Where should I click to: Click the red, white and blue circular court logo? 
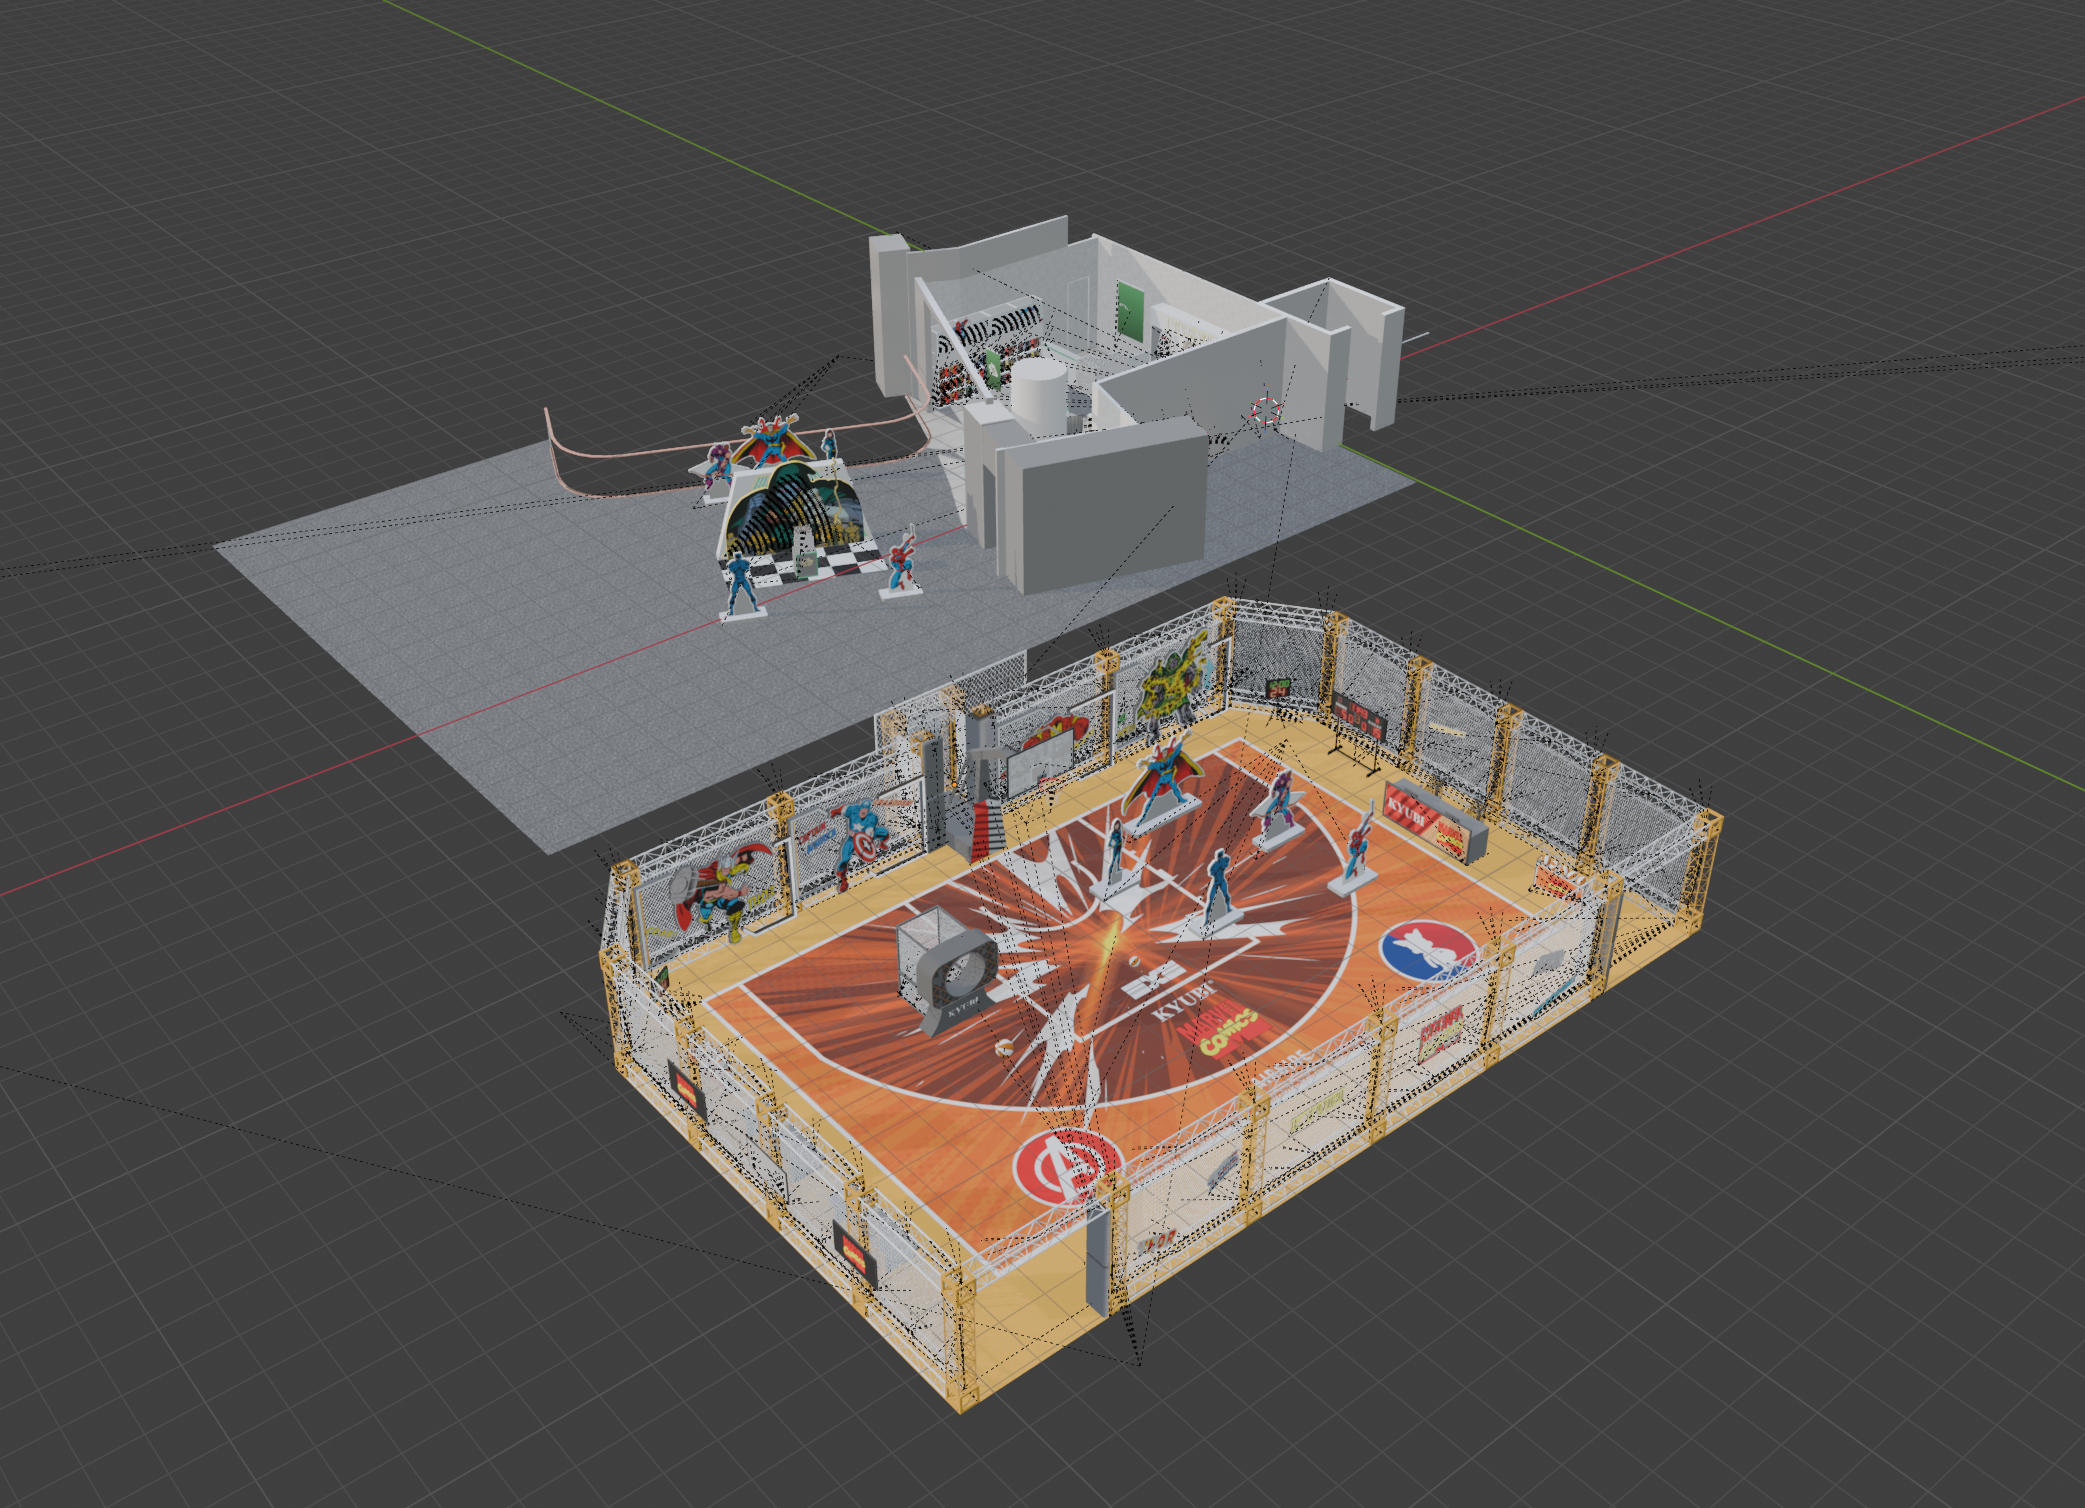pos(1427,949)
